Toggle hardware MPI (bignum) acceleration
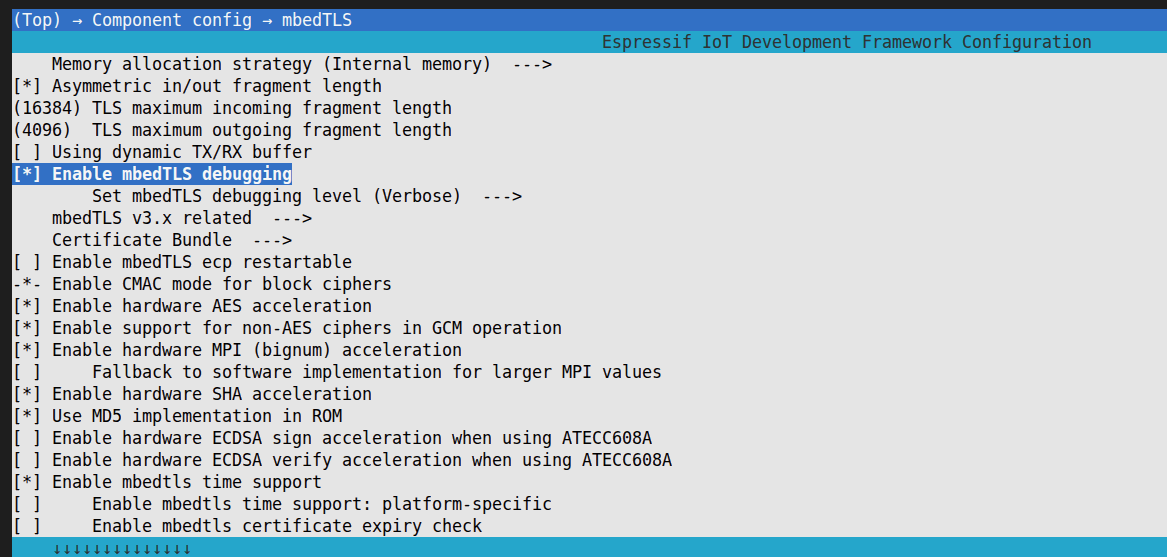Screen dimensions: 1167x557 pyautogui.click(x=27, y=350)
